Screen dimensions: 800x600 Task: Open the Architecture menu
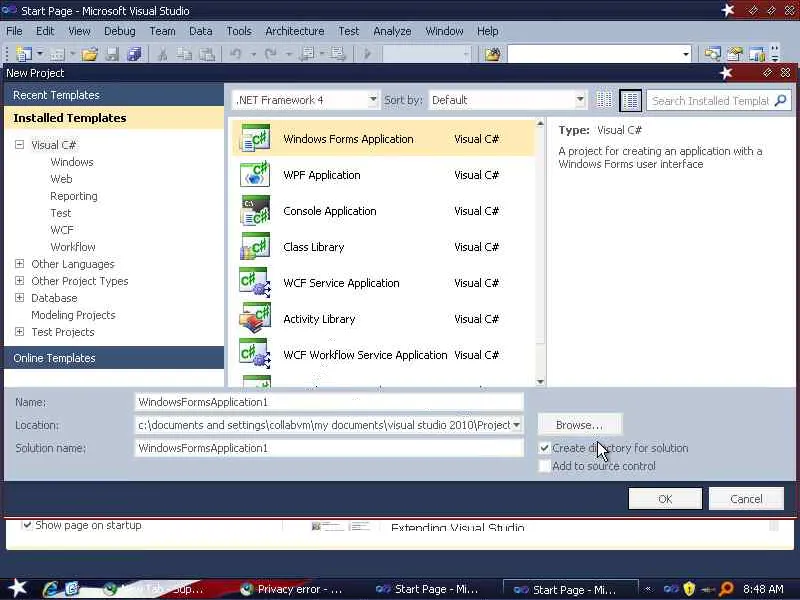pos(294,31)
